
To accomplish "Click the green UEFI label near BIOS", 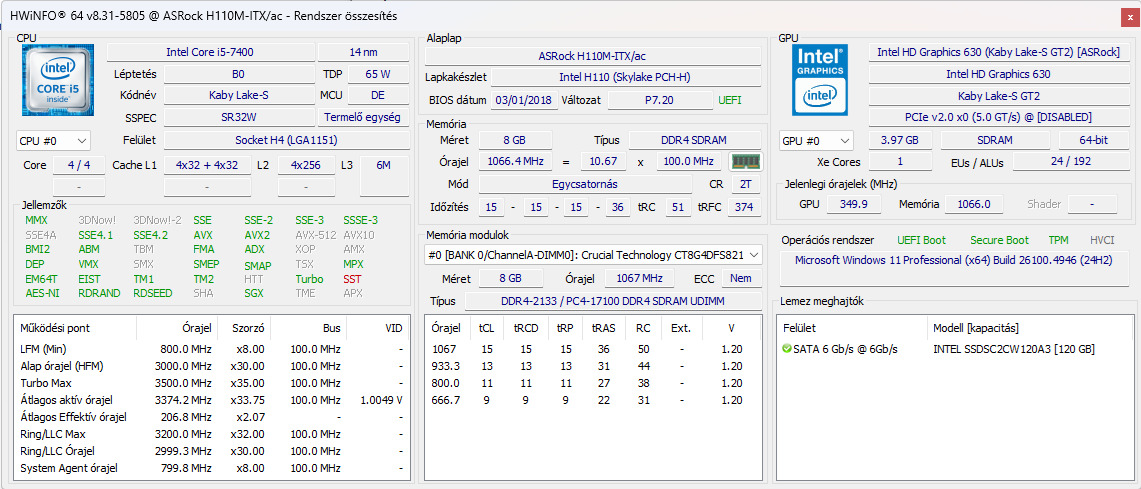I will [x=731, y=100].
